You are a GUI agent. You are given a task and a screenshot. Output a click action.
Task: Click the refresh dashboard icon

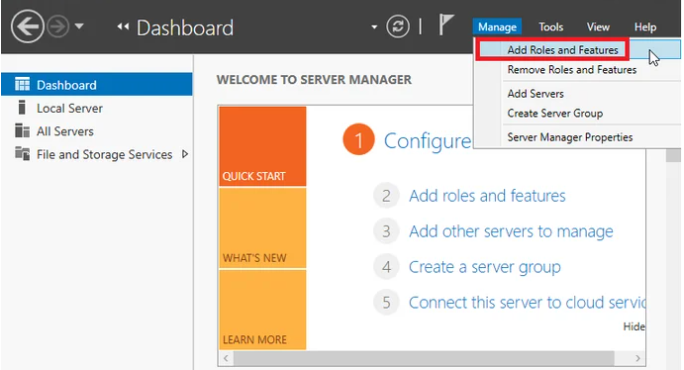pyautogui.click(x=398, y=27)
